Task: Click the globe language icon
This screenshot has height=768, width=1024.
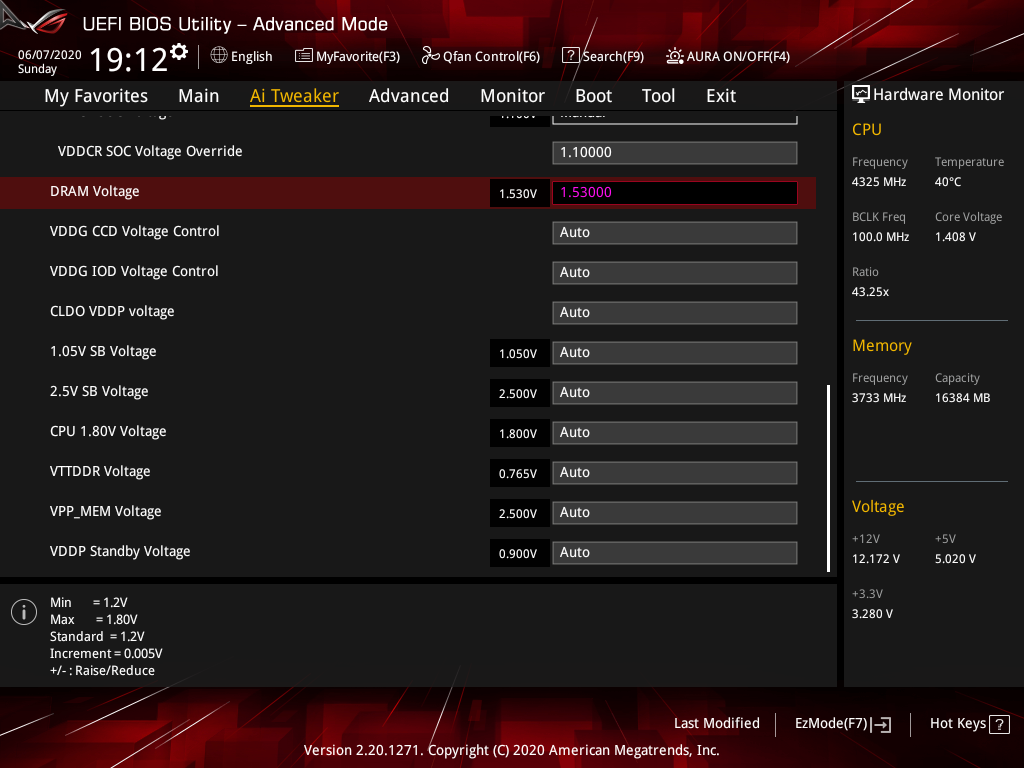Action: click(x=219, y=56)
